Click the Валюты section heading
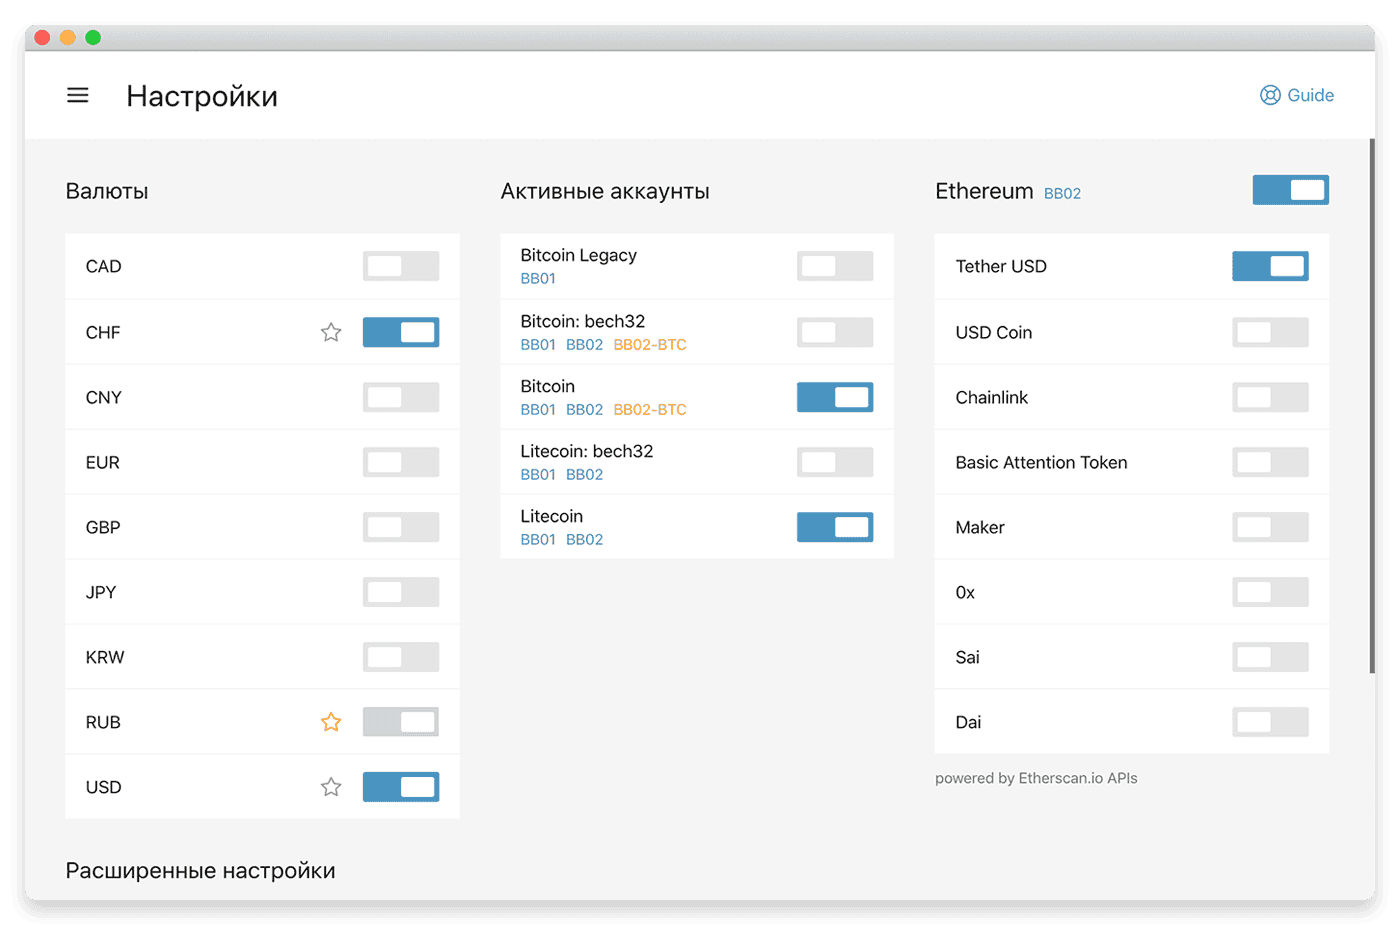Viewport: 1400px width, 925px height. pyautogui.click(x=107, y=191)
